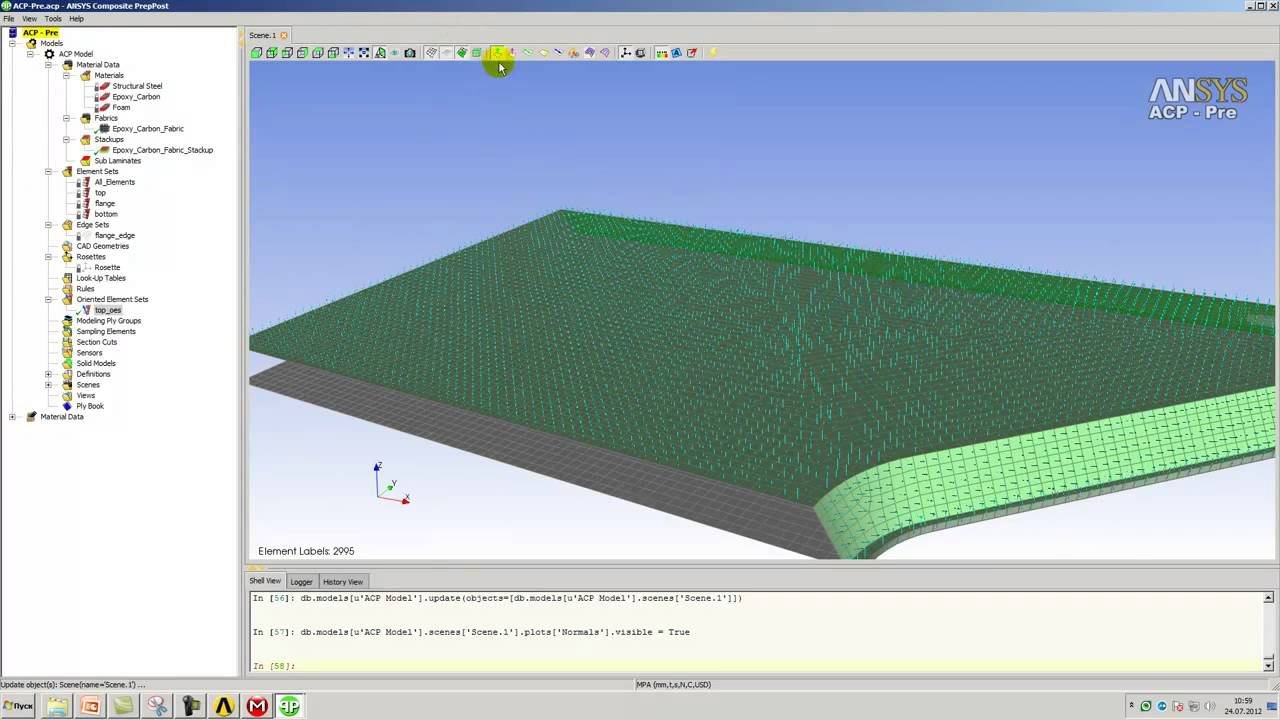Screen dimensions: 1280x720
Task: Click the light bulb toolbar icon
Action: coord(713,53)
